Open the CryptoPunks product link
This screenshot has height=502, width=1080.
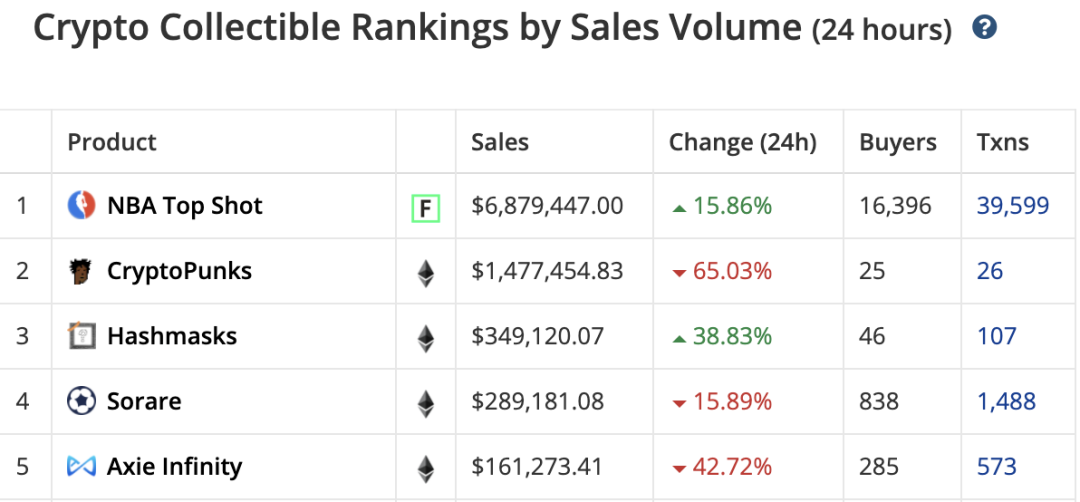point(179,271)
